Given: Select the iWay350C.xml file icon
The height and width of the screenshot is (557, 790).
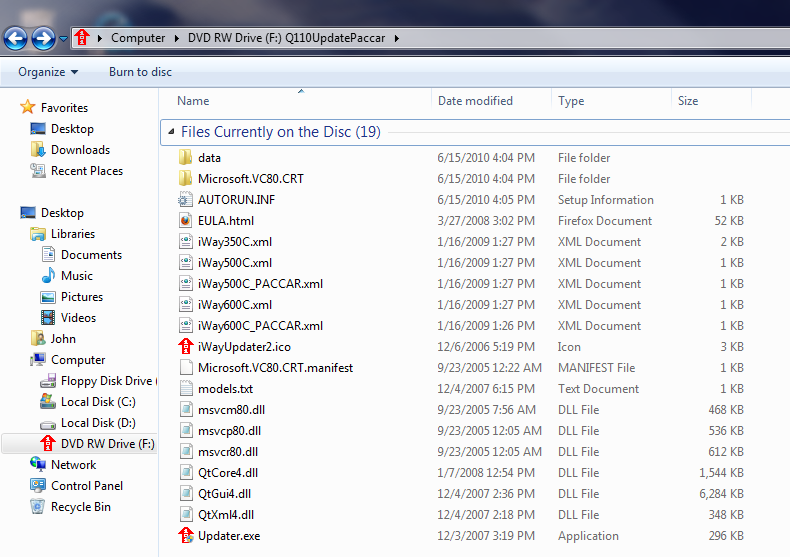Looking at the screenshot, I should (x=185, y=242).
